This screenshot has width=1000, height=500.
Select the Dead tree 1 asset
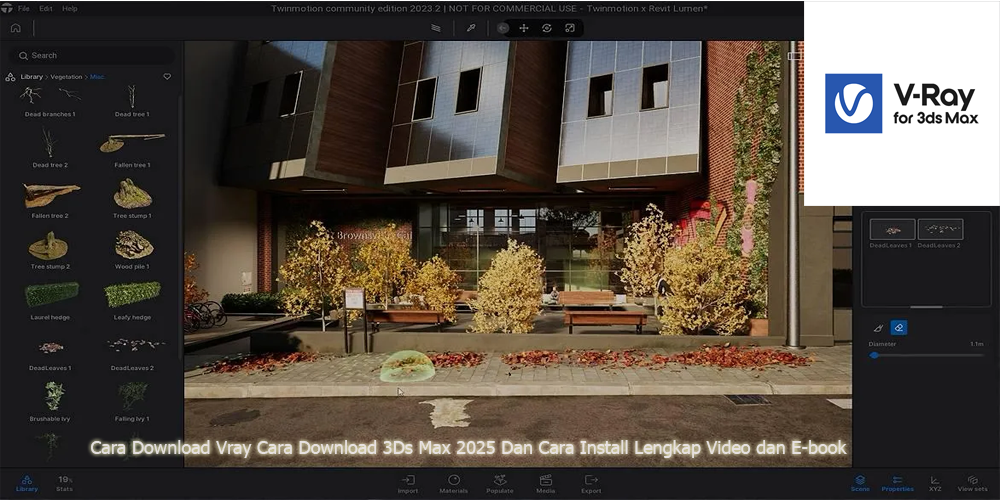click(x=132, y=101)
